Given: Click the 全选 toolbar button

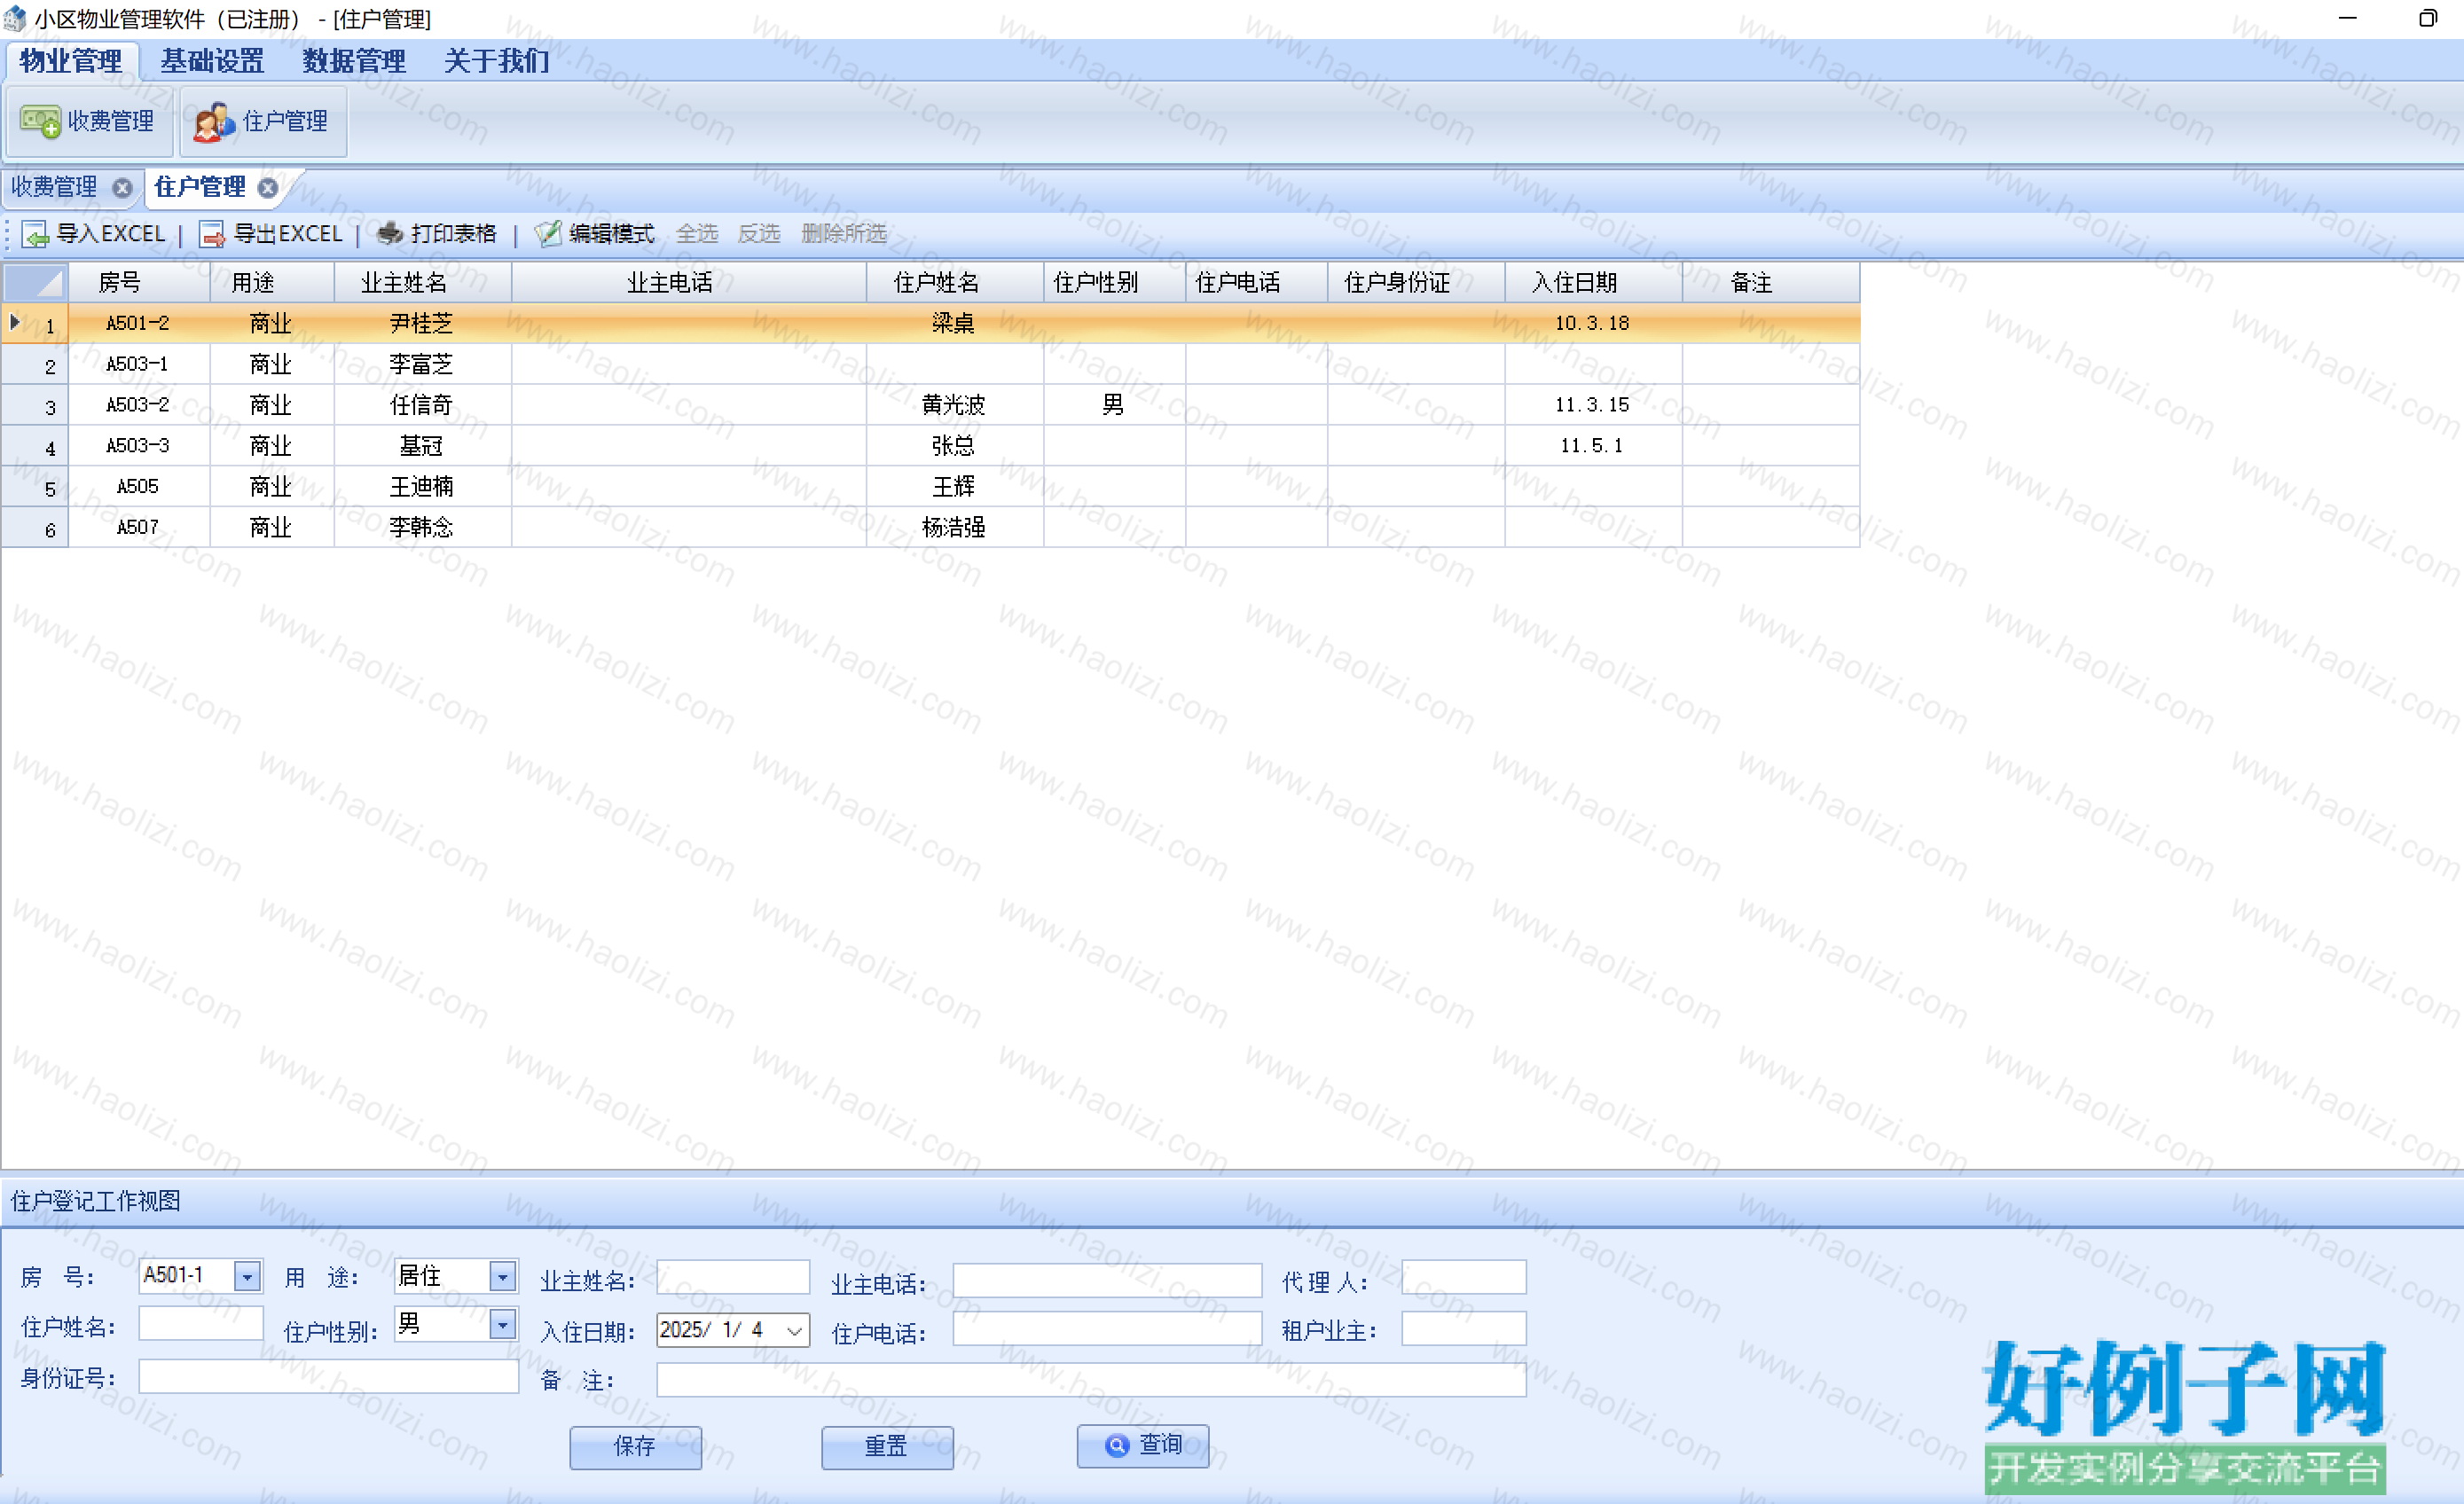Looking at the screenshot, I should point(697,234).
